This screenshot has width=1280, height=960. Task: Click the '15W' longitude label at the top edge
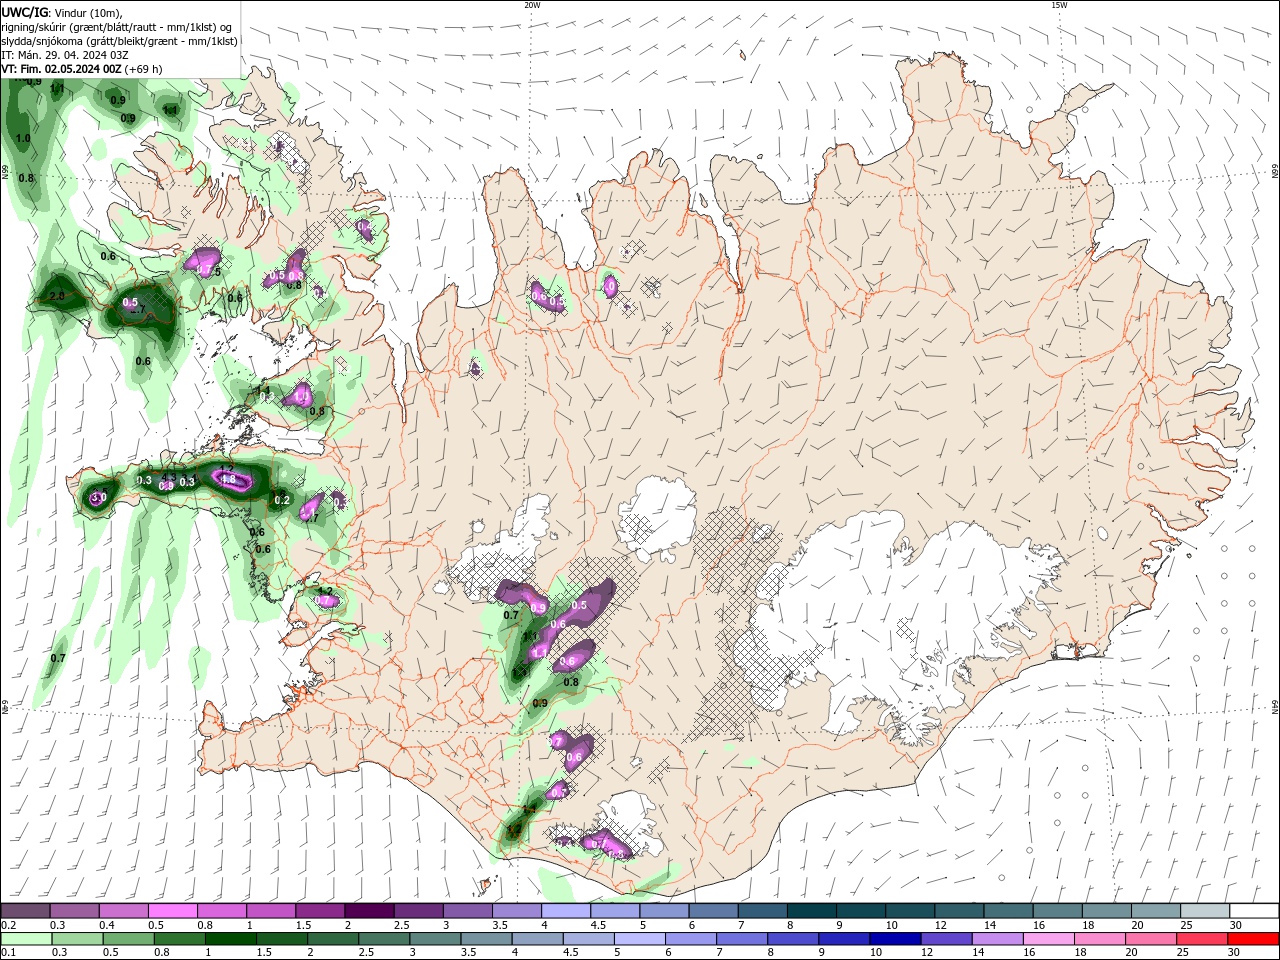tap(1059, 5)
